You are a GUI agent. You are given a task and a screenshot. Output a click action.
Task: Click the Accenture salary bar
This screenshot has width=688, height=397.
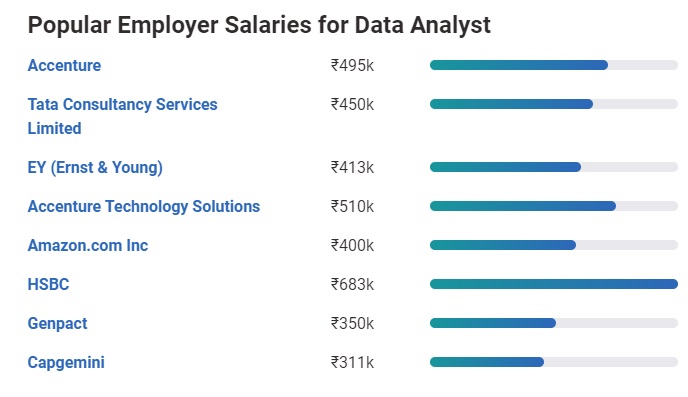tap(554, 65)
